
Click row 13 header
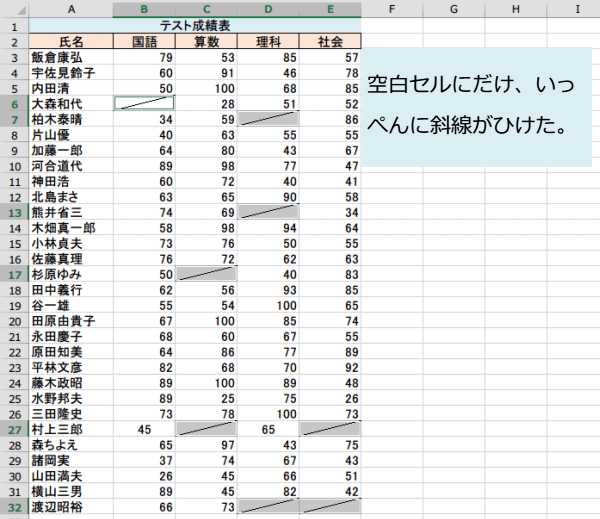click(14, 213)
